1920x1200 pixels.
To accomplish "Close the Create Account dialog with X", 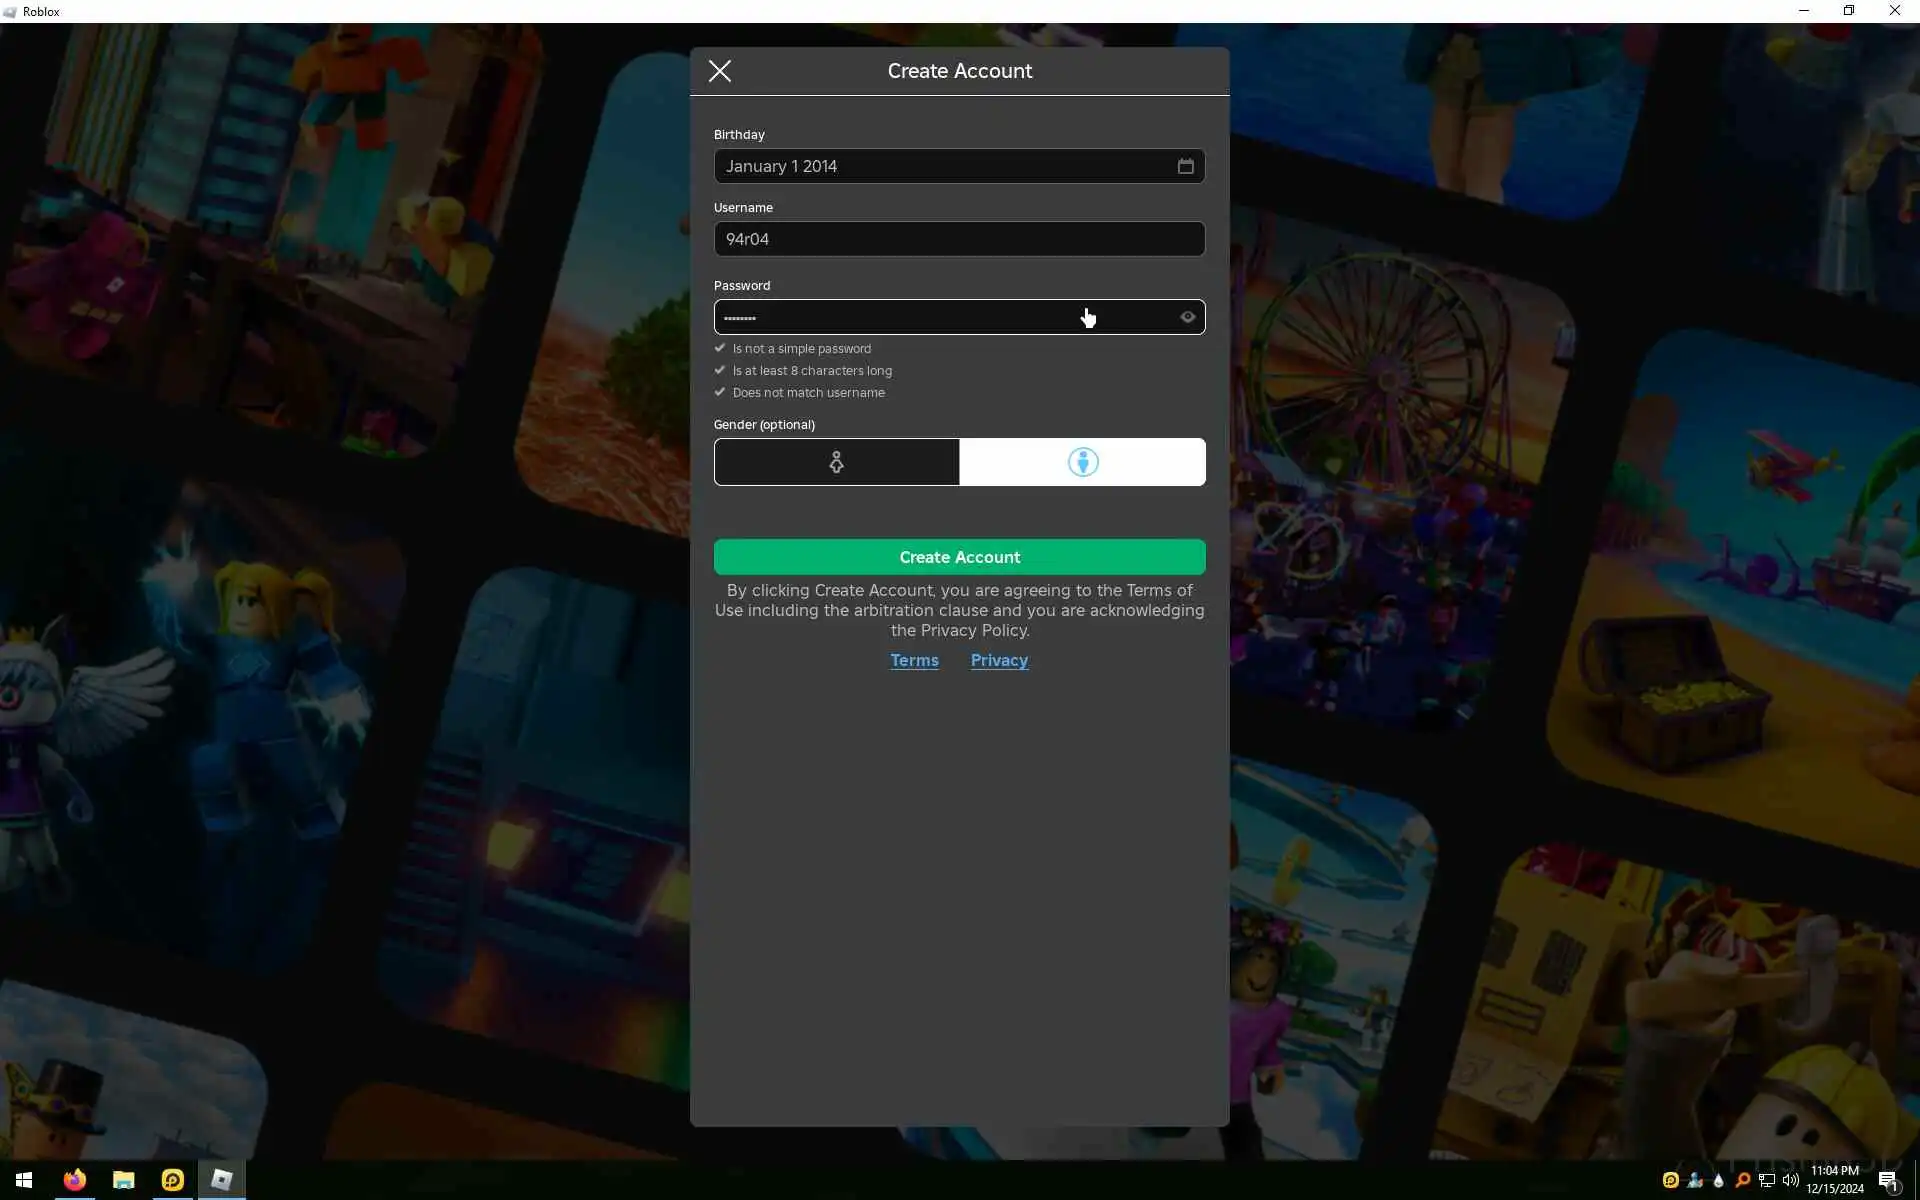I will coord(720,71).
